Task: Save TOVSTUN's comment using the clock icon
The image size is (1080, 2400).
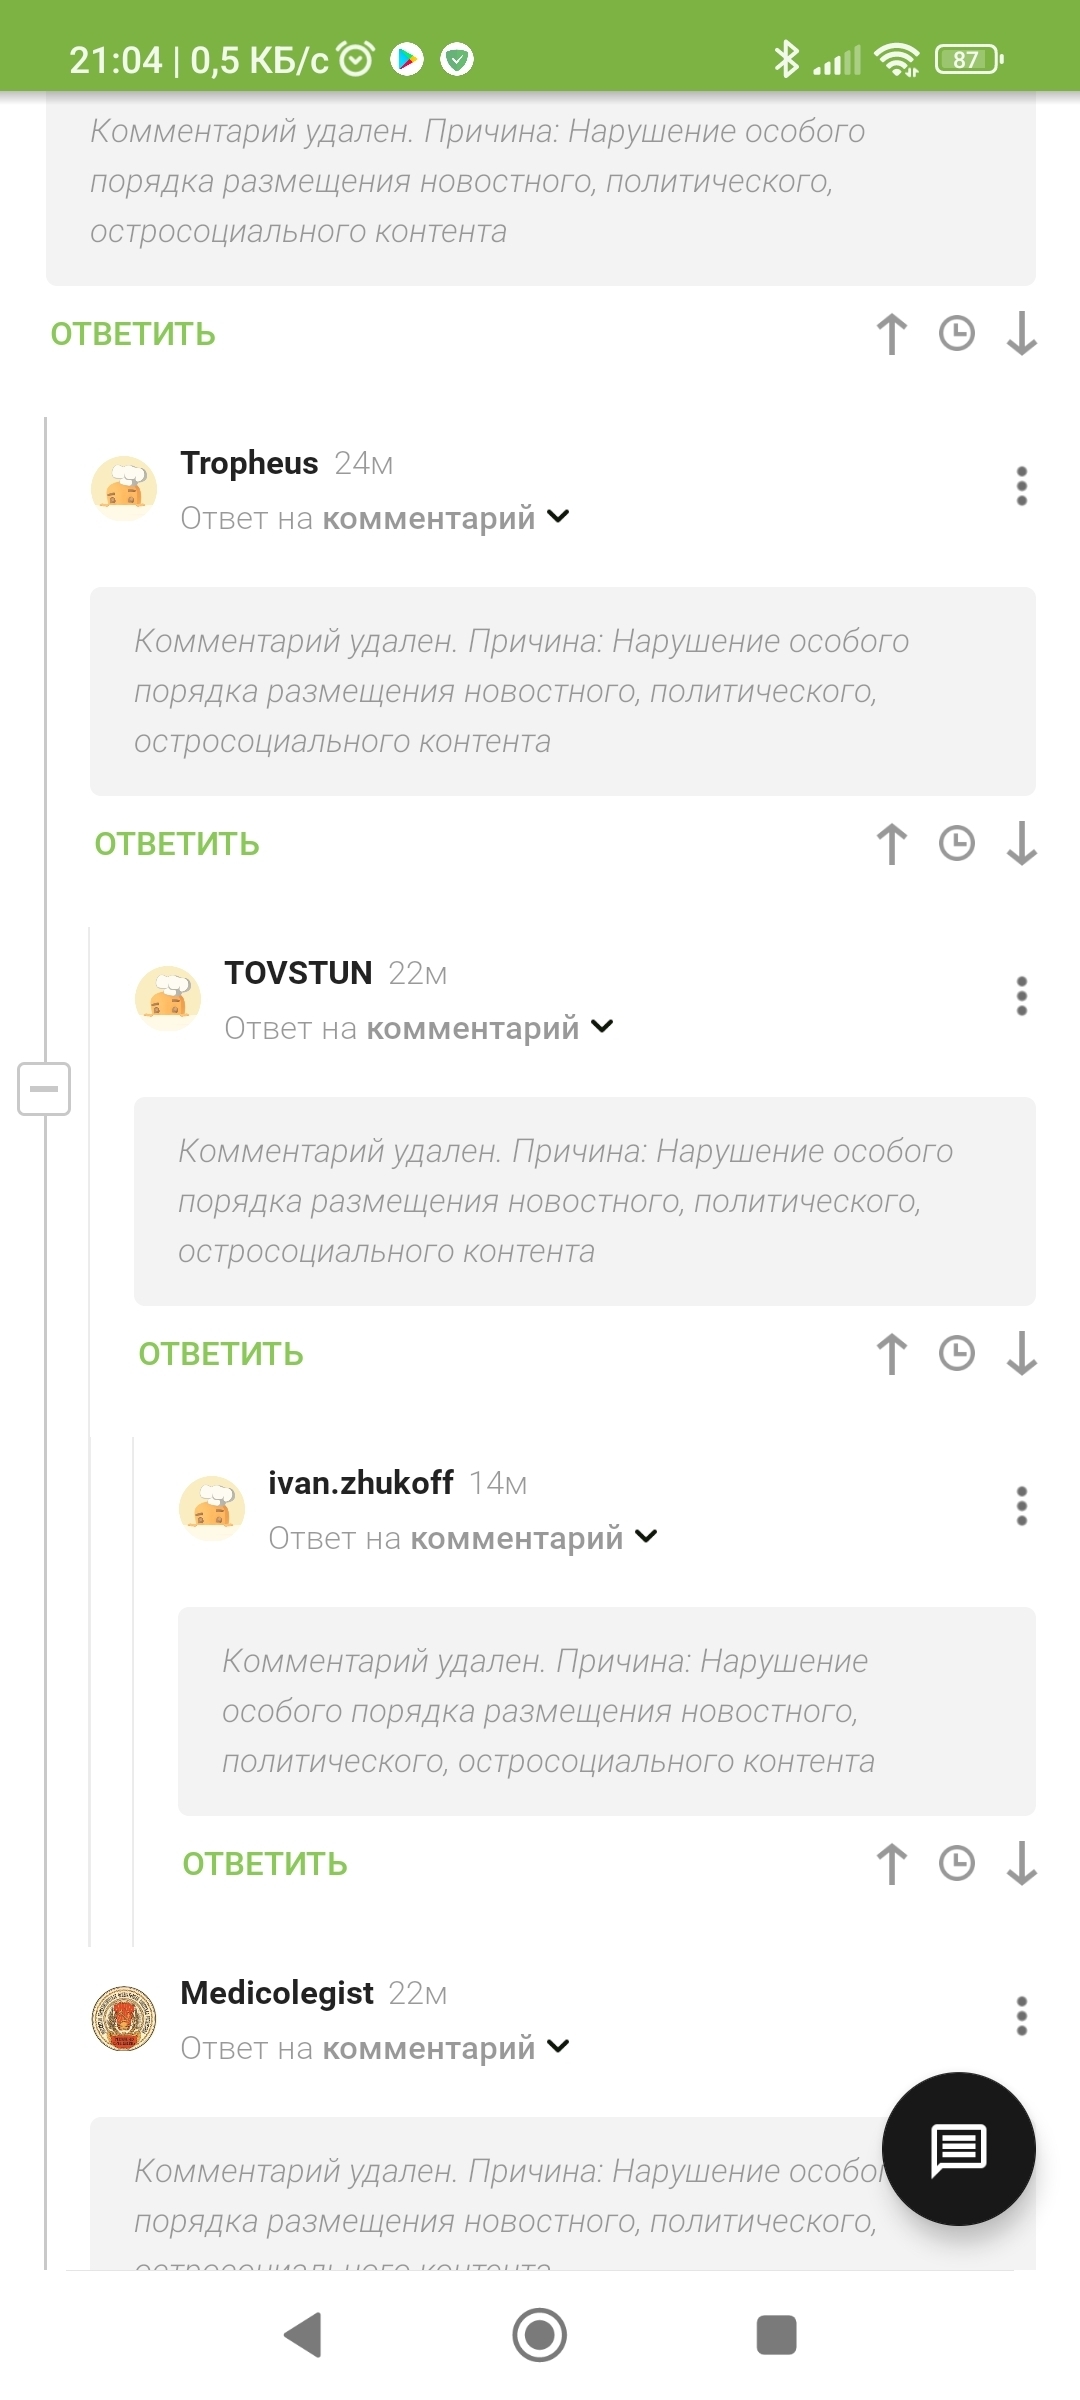Action: pos(957,1354)
